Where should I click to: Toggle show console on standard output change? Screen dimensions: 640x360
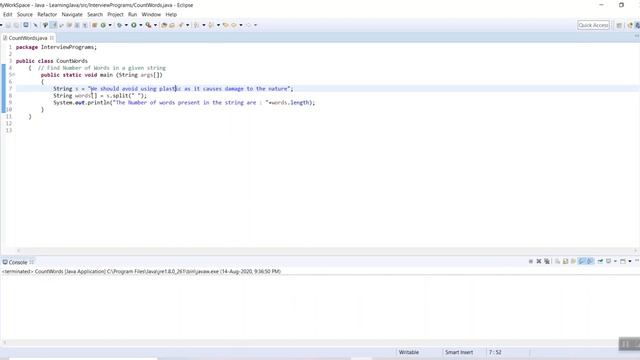click(x=582, y=261)
